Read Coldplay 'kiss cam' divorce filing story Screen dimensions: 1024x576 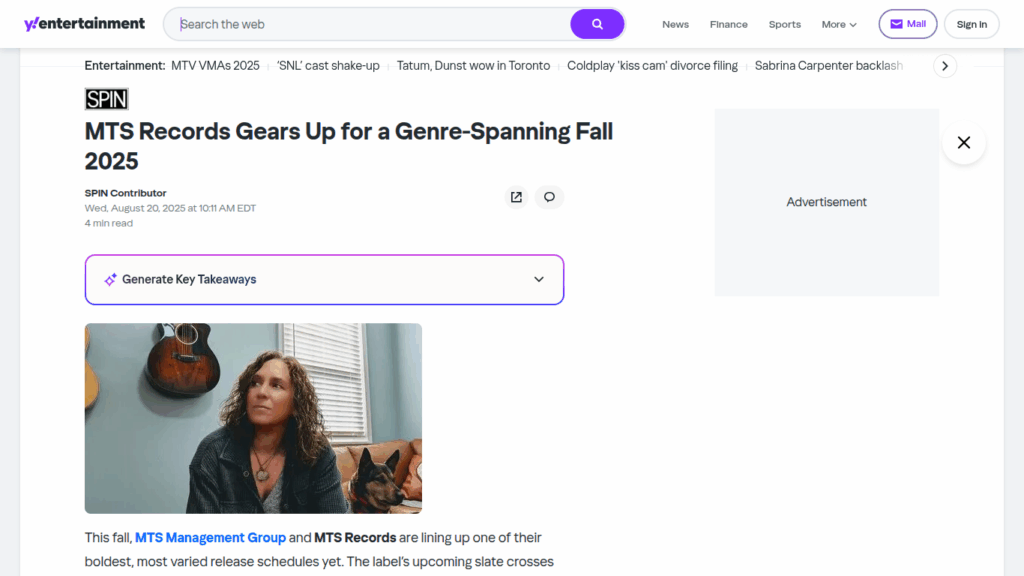652,66
